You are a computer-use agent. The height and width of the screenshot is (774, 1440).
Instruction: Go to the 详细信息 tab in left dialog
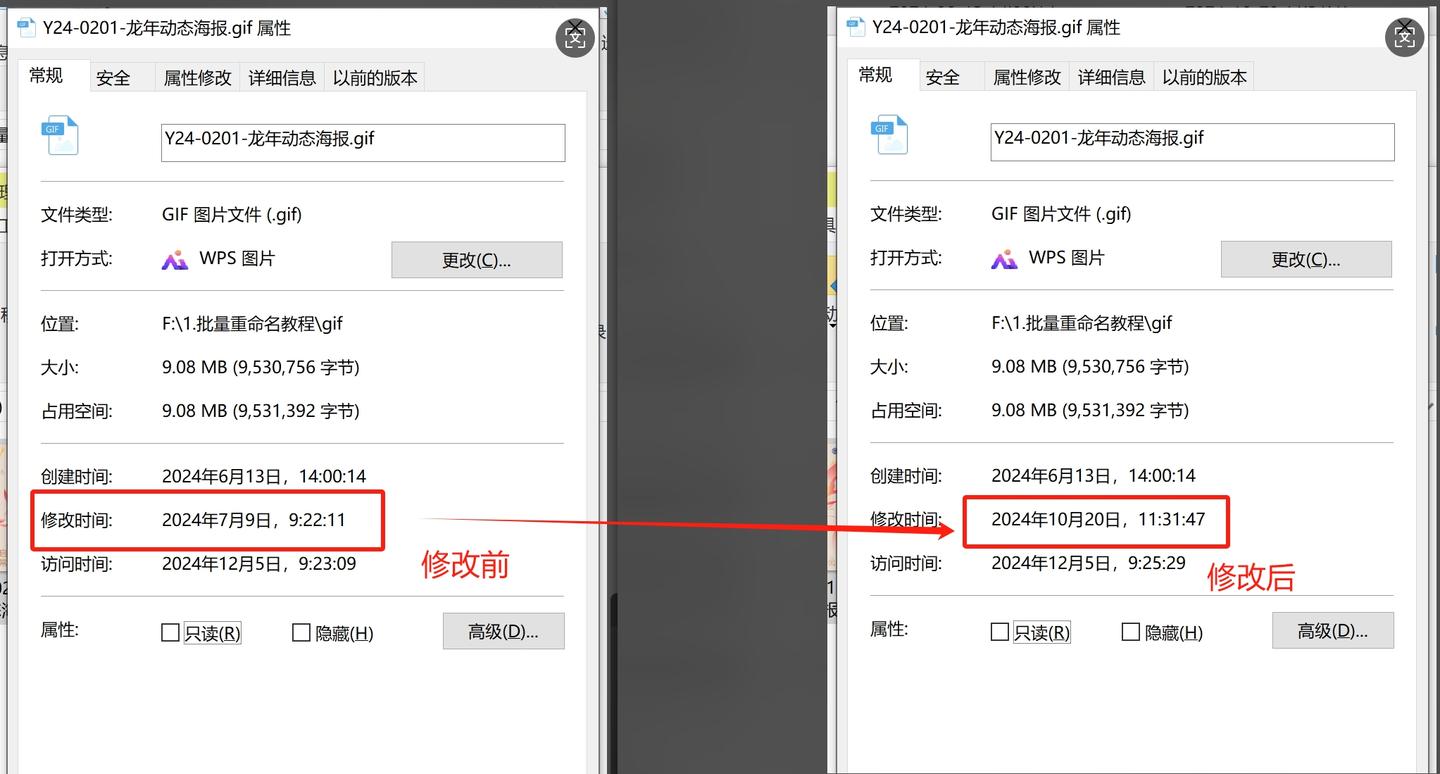tap(283, 77)
